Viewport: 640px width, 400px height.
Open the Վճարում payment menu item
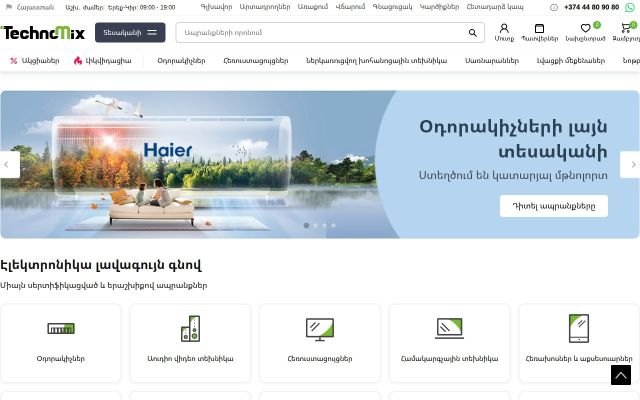point(350,7)
